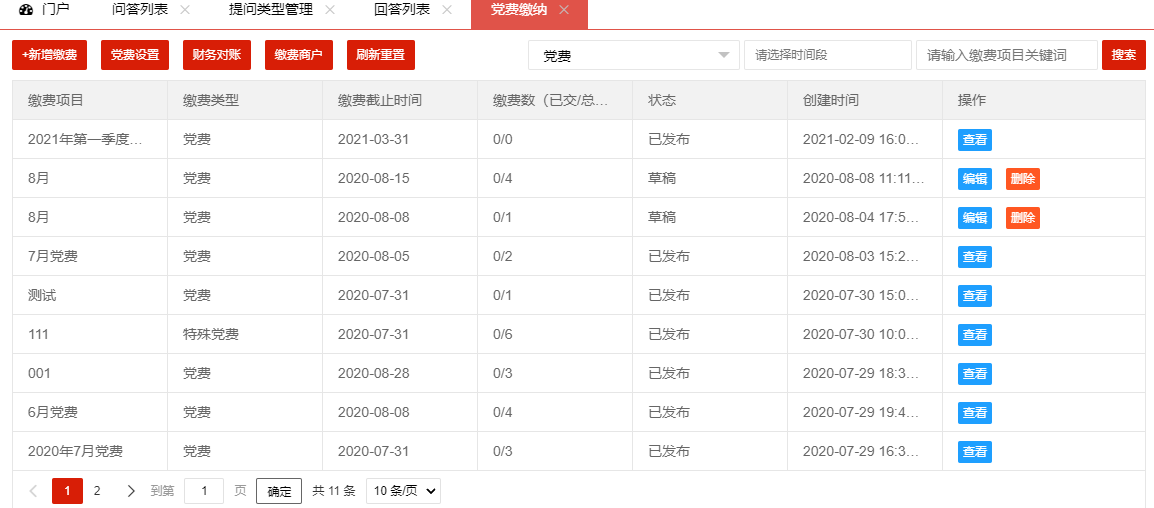Delete the 8月 row due 2020-08-15
Screen dimensions: 1154x508
(1022, 179)
